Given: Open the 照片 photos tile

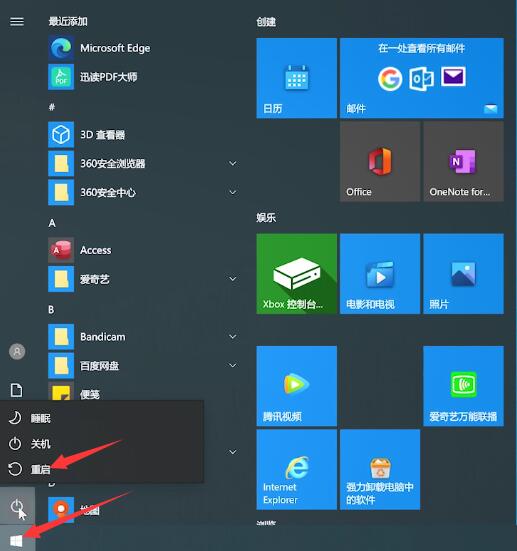Looking at the screenshot, I should point(463,273).
